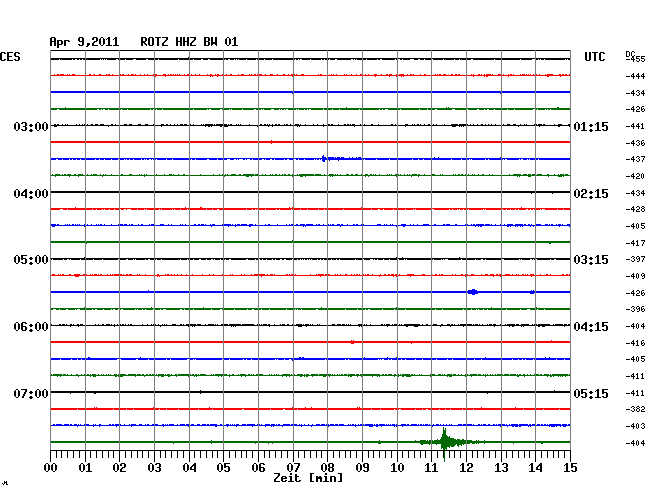This screenshot has width=650, height=494.
Task: Click minute tick label 15
Action: point(570,467)
